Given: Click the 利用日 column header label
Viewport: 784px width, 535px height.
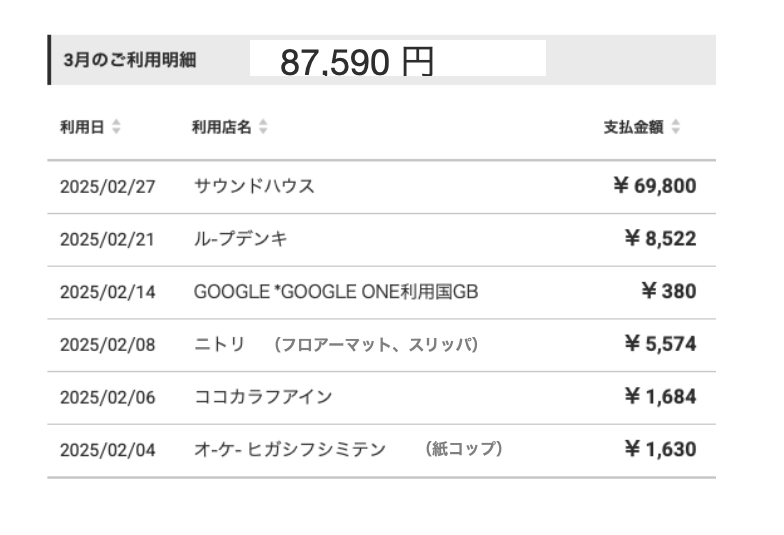Looking at the screenshot, I should pyautogui.click(x=81, y=127).
